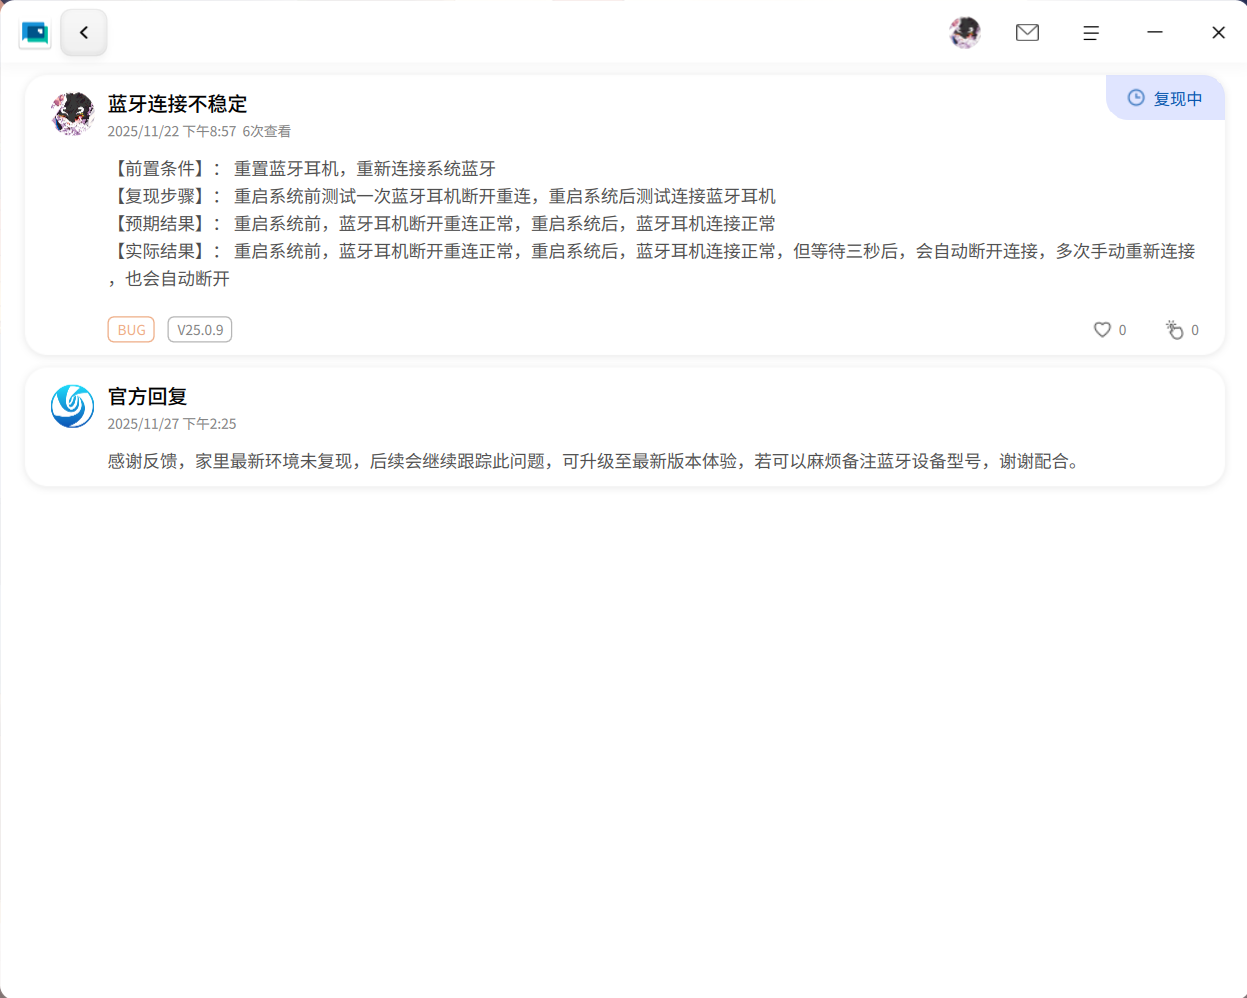The image size is (1247, 998).
Task: Click the BUG tag
Action: pos(131,330)
